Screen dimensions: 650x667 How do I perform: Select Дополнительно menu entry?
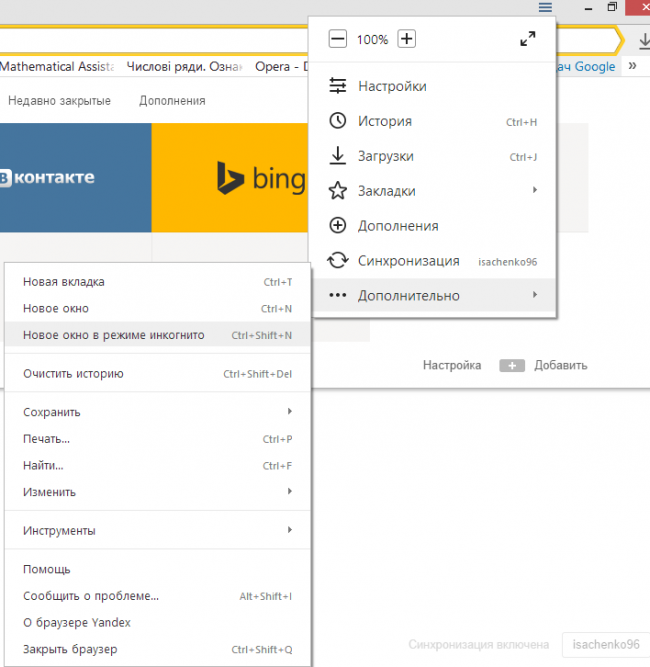coord(433,295)
